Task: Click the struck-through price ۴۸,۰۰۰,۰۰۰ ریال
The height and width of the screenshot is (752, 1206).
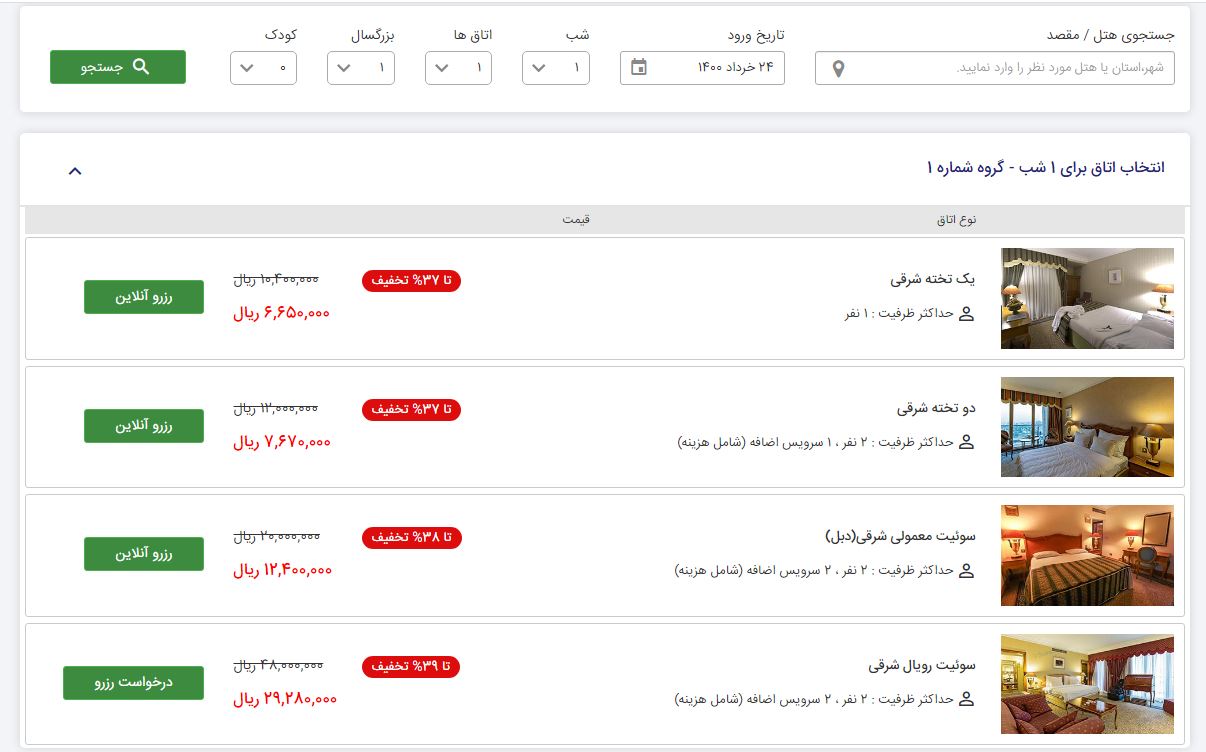Action: pyautogui.click(x=278, y=665)
